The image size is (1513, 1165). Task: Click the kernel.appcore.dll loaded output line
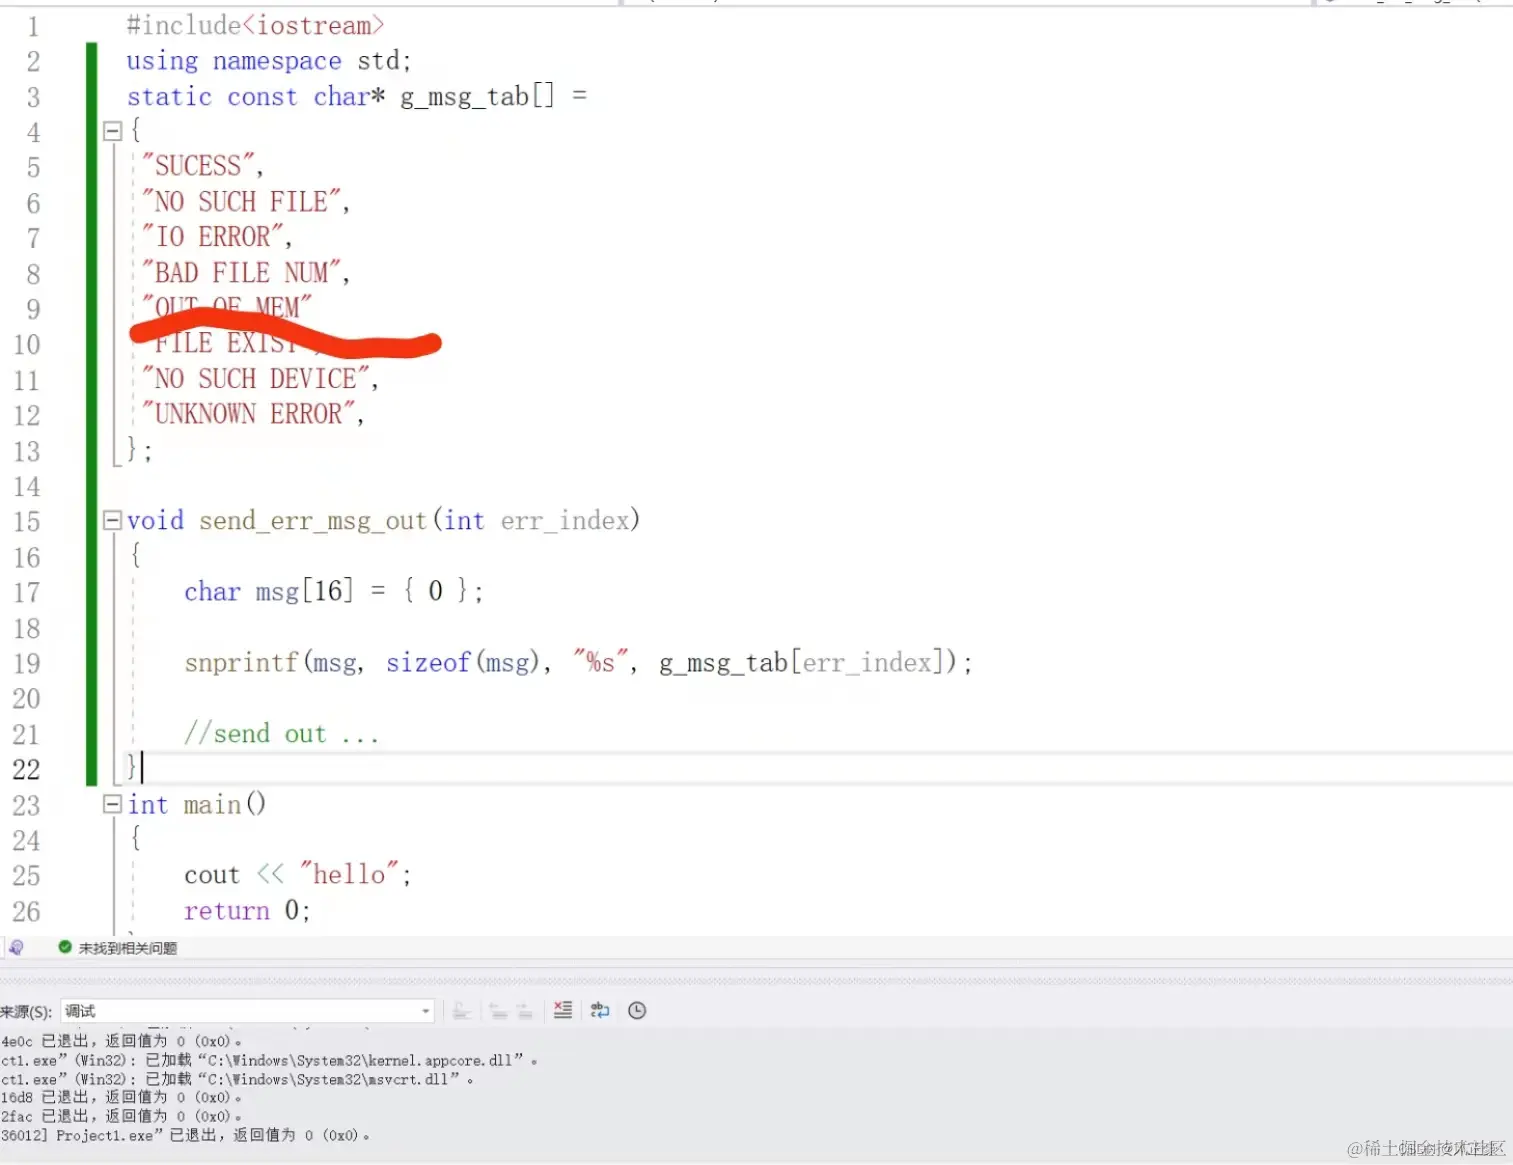269,1060
